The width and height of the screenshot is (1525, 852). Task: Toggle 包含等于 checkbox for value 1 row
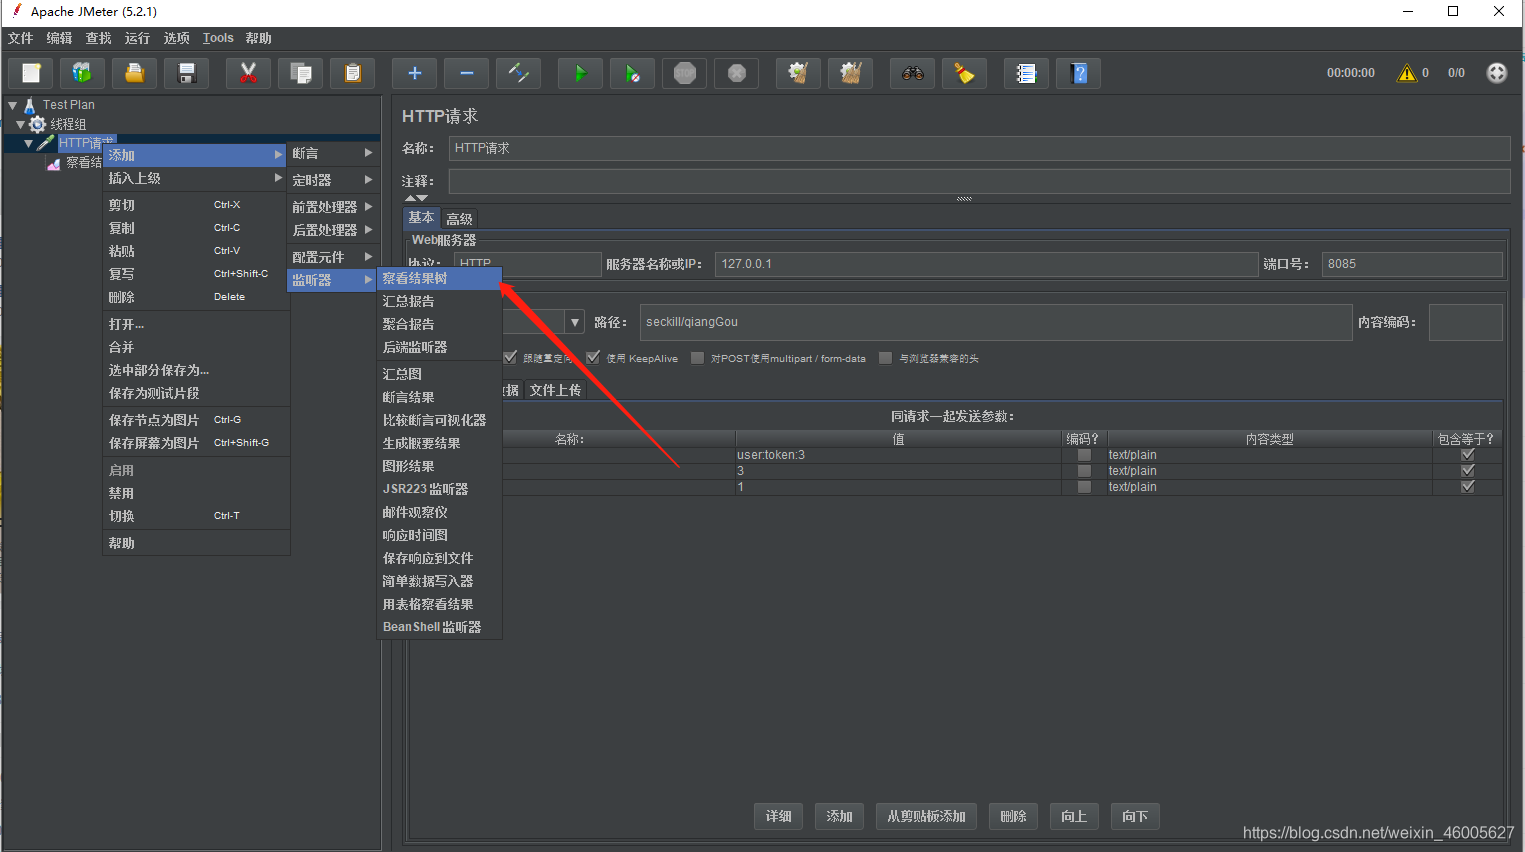[x=1468, y=487]
